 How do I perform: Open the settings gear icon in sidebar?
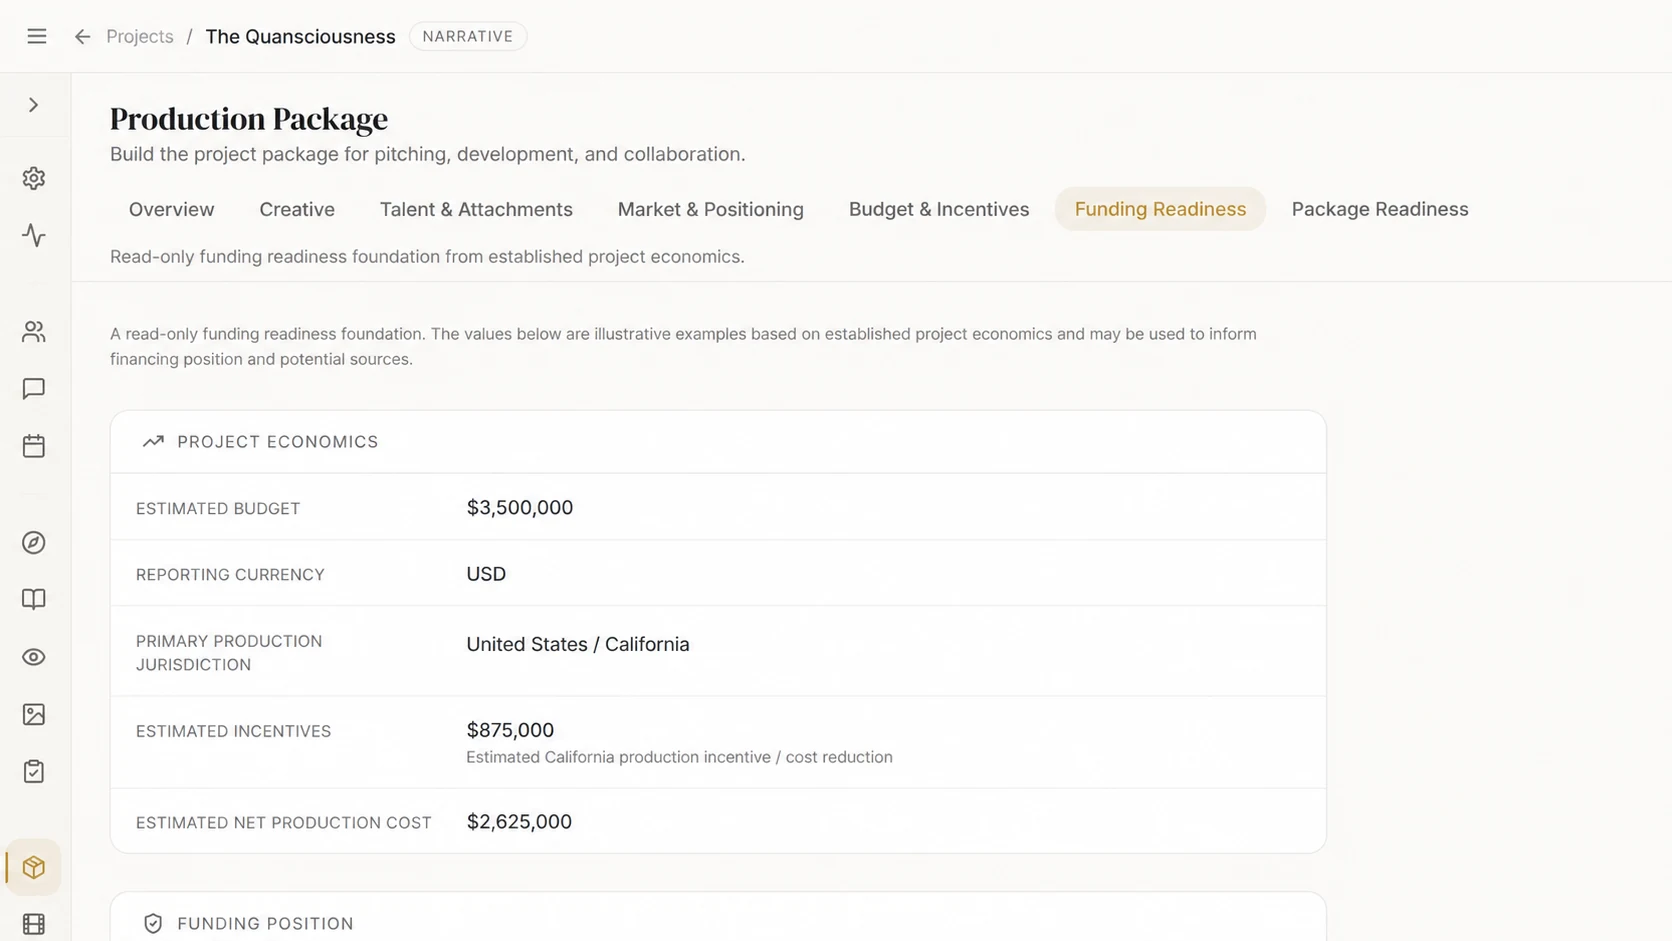point(34,178)
